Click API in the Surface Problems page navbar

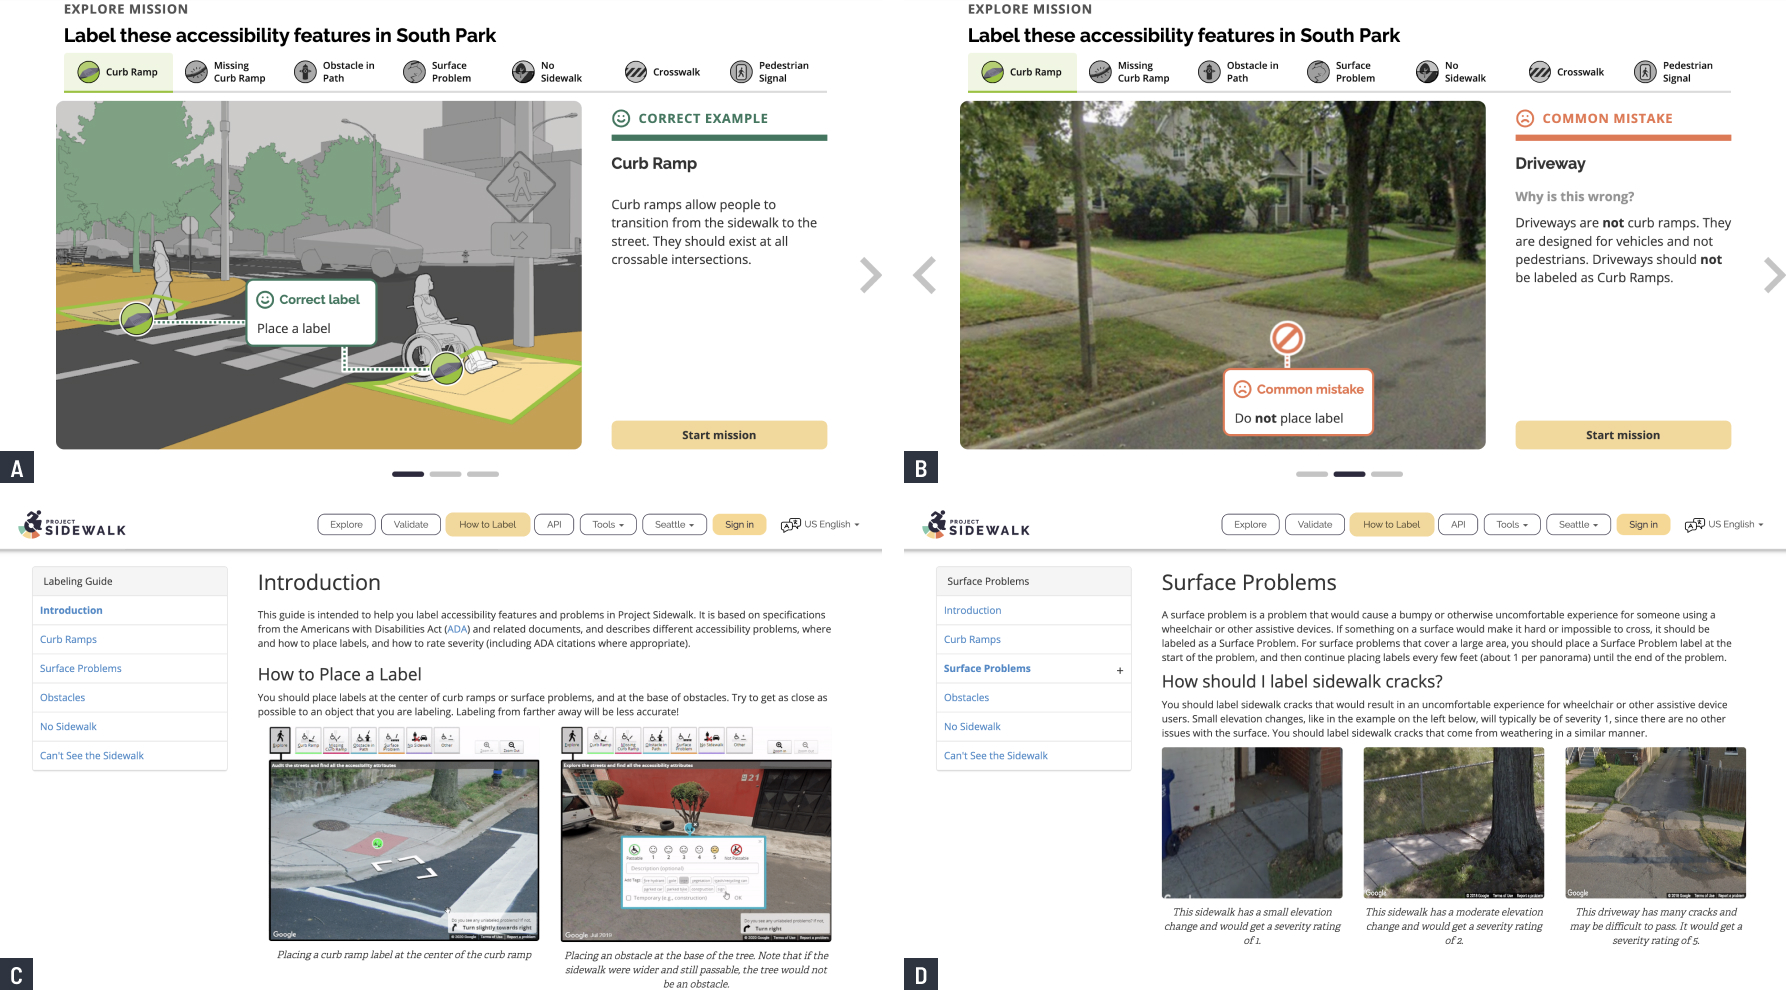pyautogui.click(x=1458, y=525)
